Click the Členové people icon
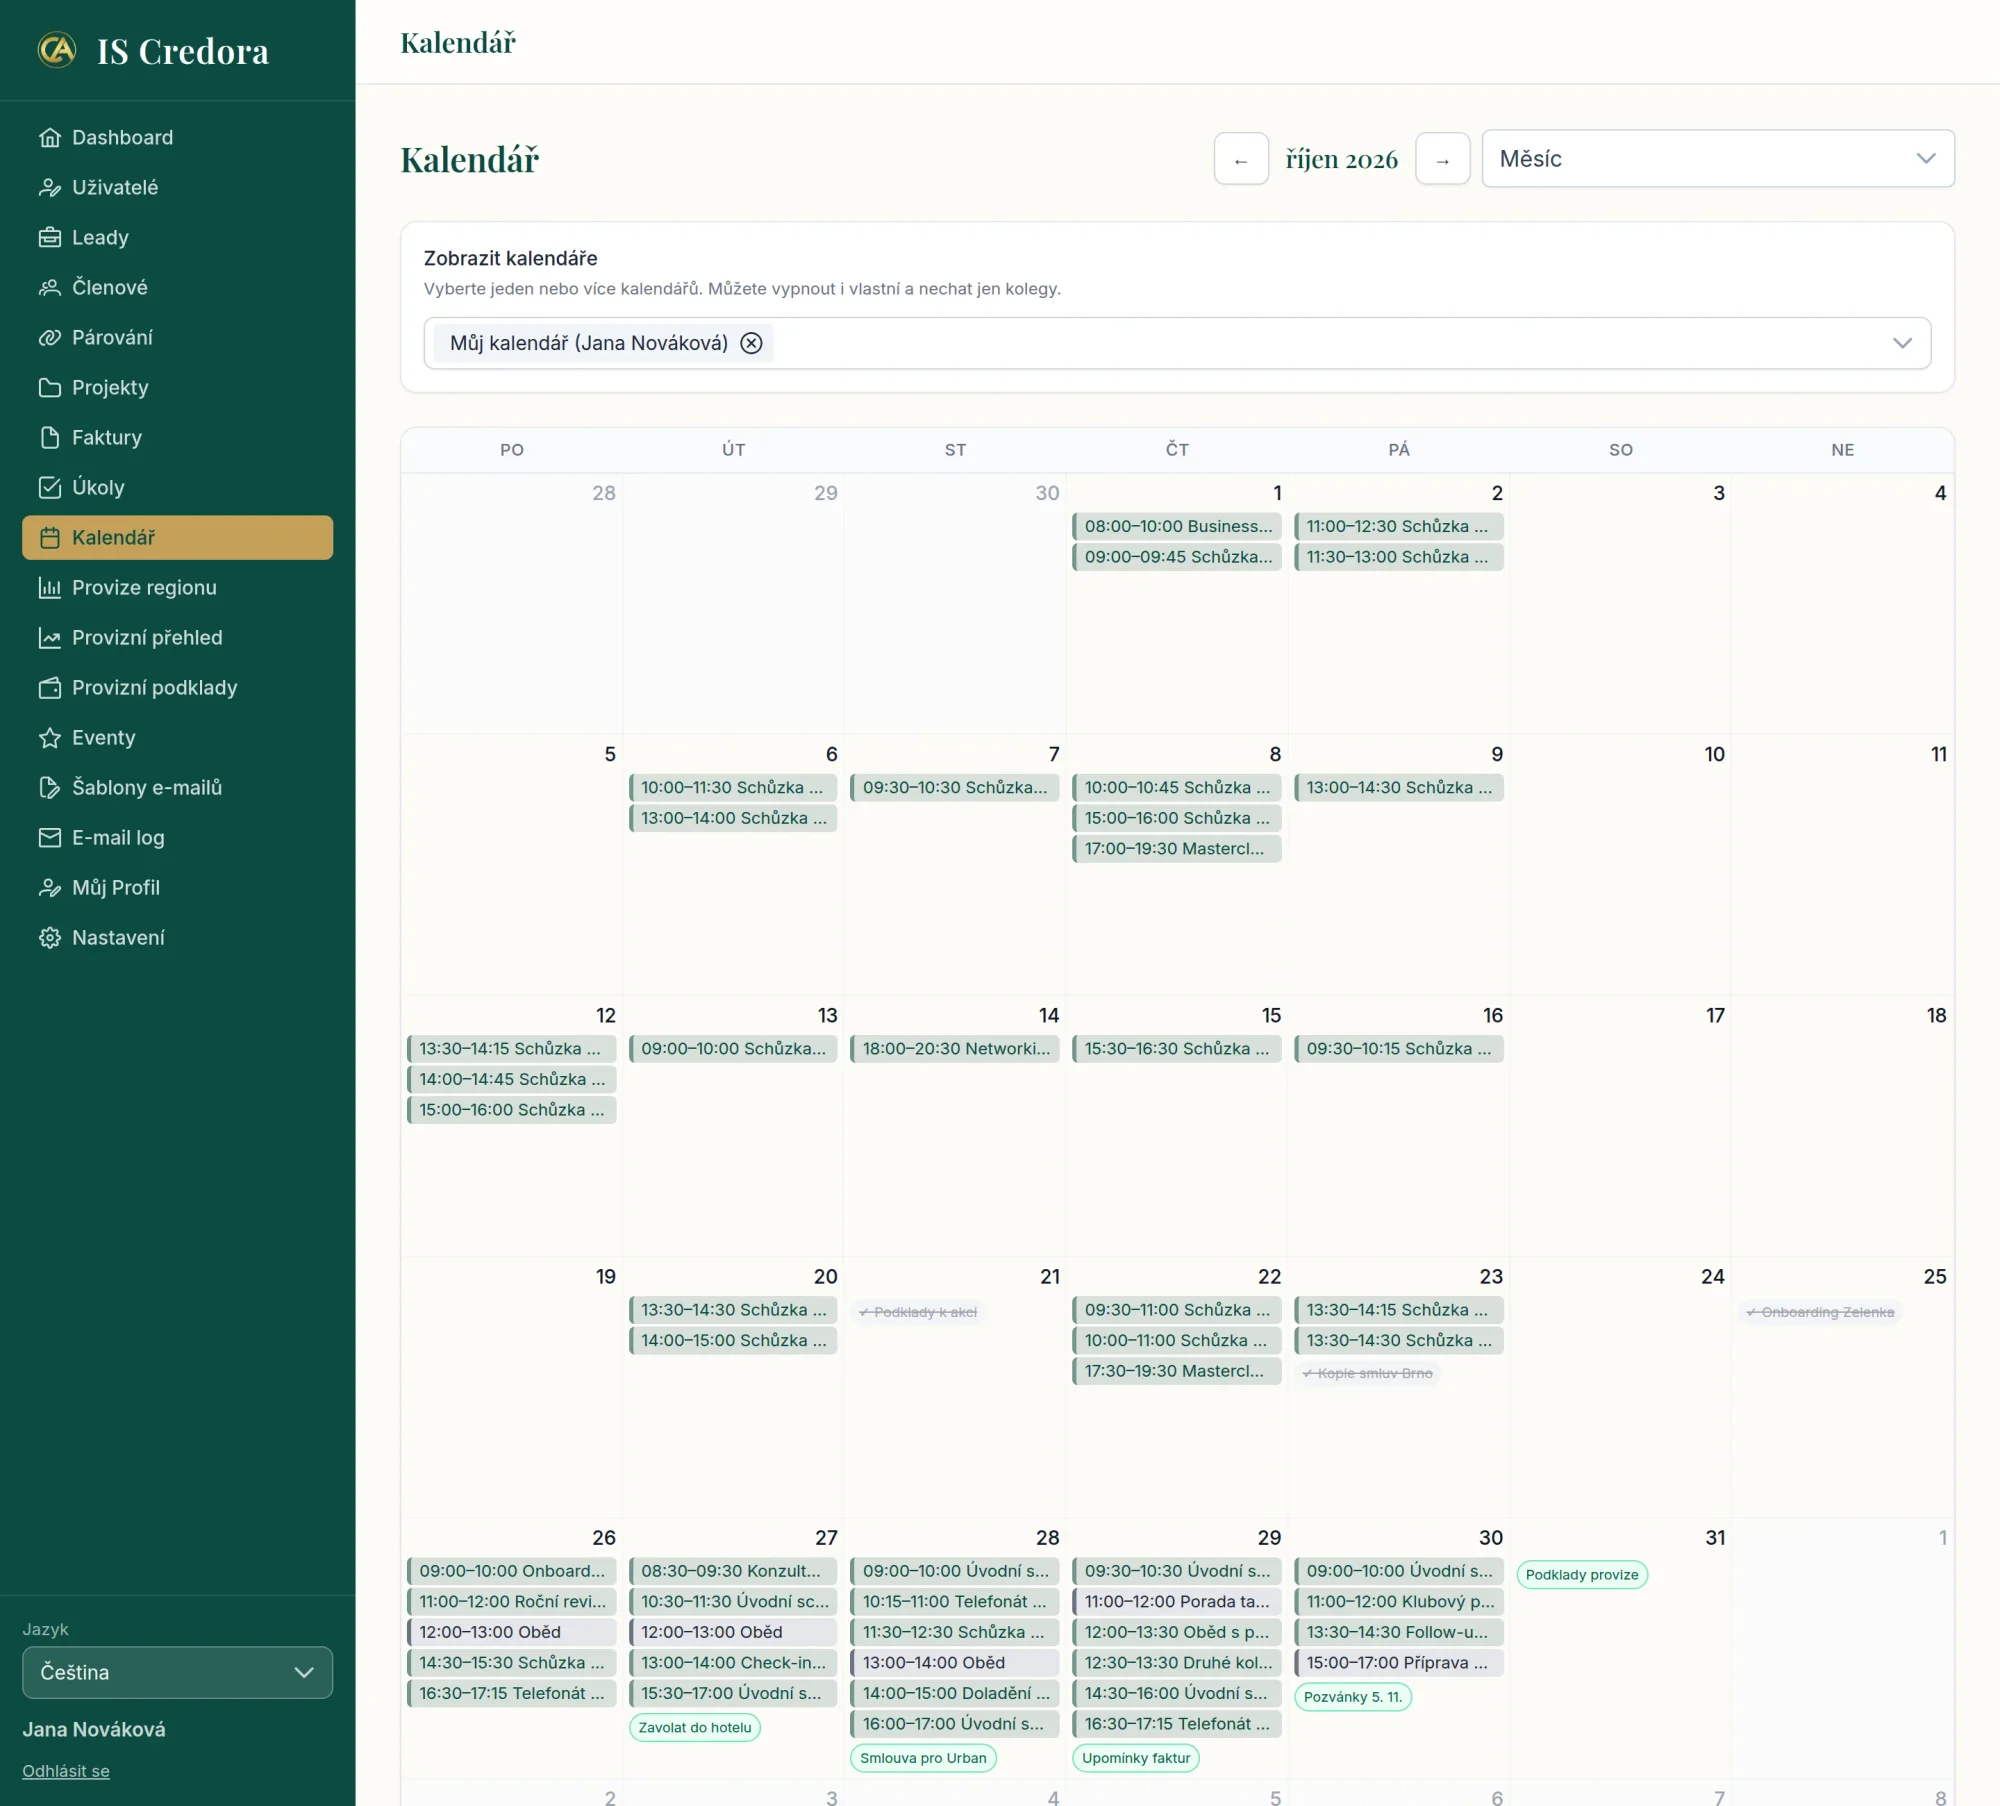Image resolution: width=2000 pixels, height=1806 pixels. (x=50, y=287)
